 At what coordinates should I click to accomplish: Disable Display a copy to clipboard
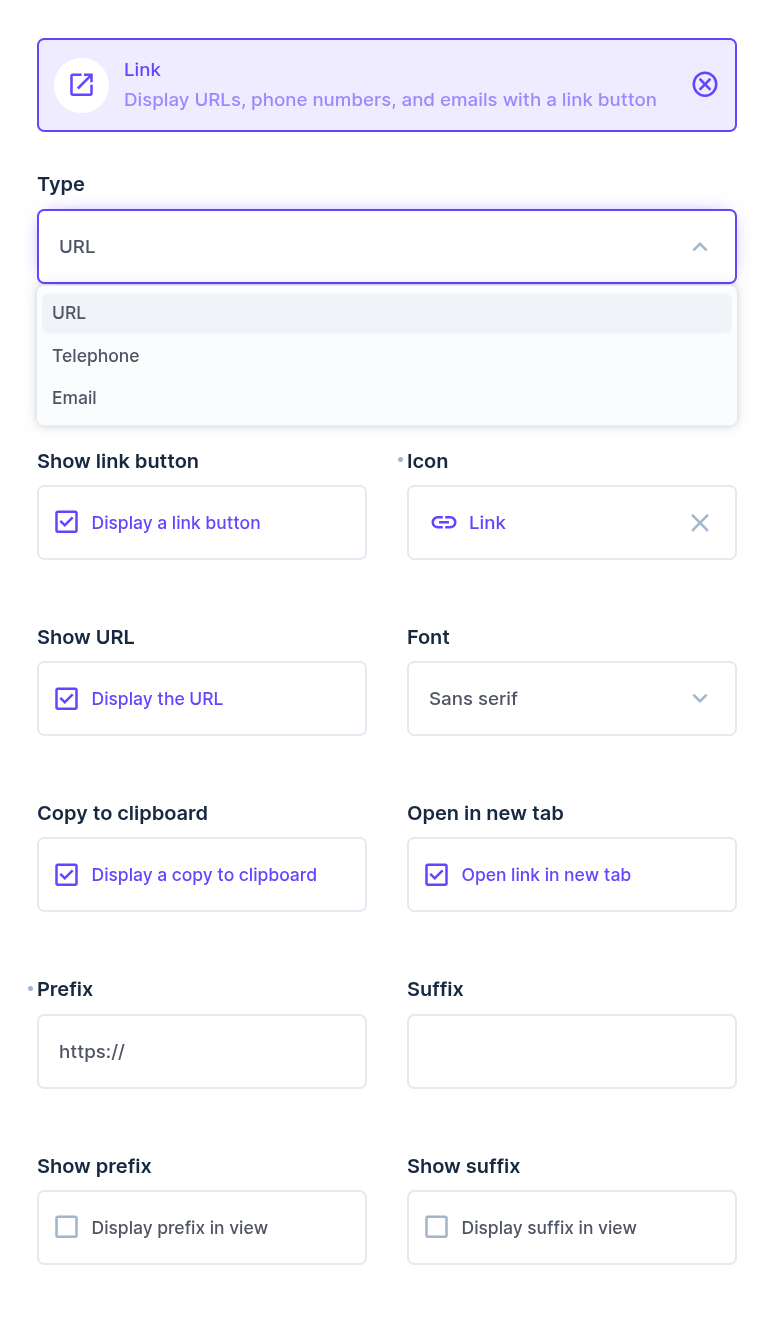[x=67, y=874]
